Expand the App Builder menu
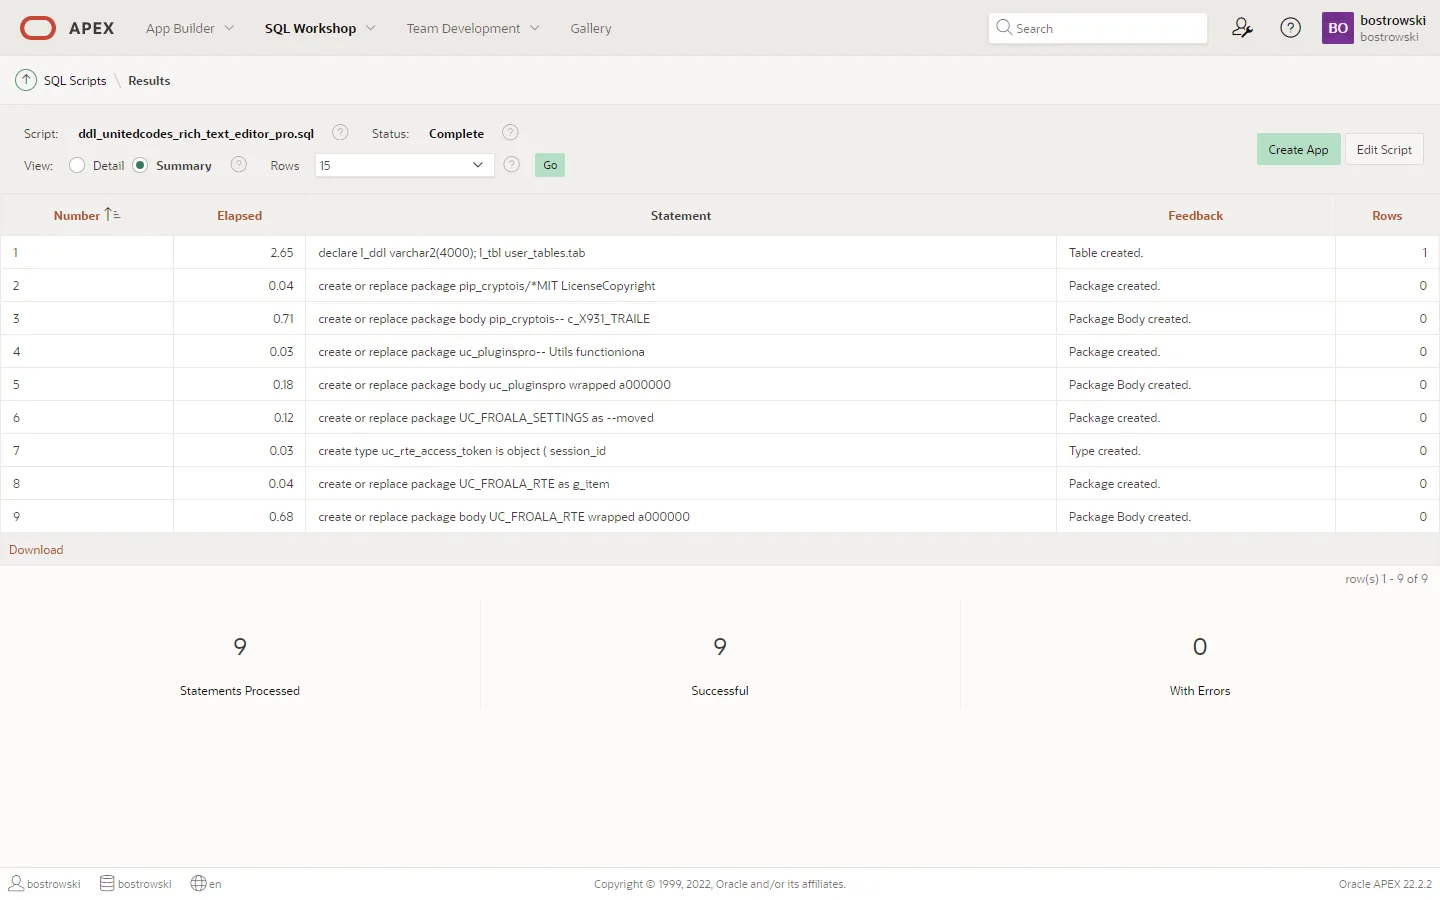The width and height of the screenshot is (1440, 900). pos(189,28)
